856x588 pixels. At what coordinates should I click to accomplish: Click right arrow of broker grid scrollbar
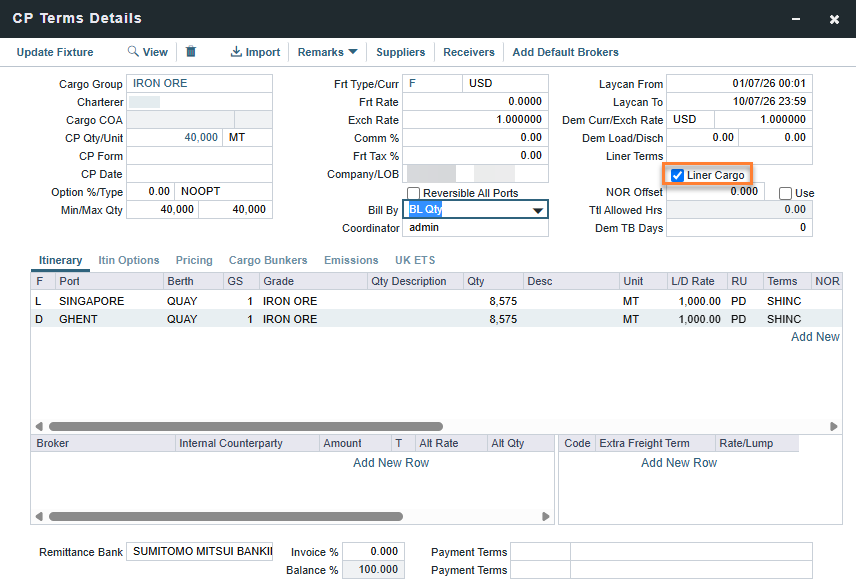[545, 516]
